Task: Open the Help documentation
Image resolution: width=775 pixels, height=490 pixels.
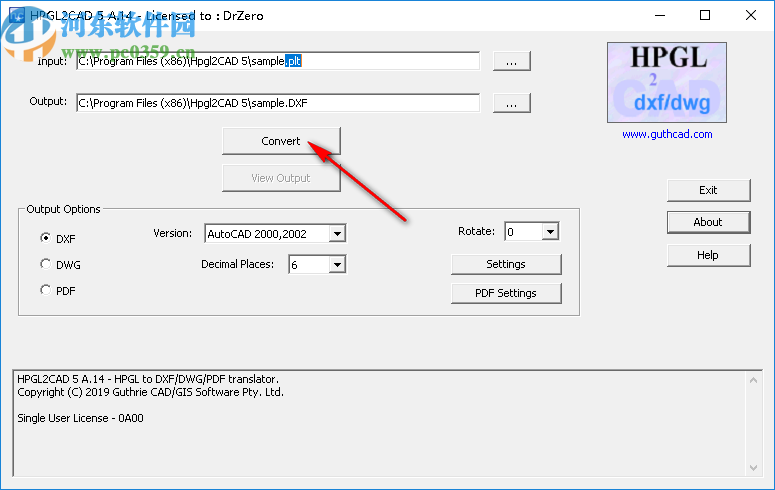Action: tap(708, 255)
